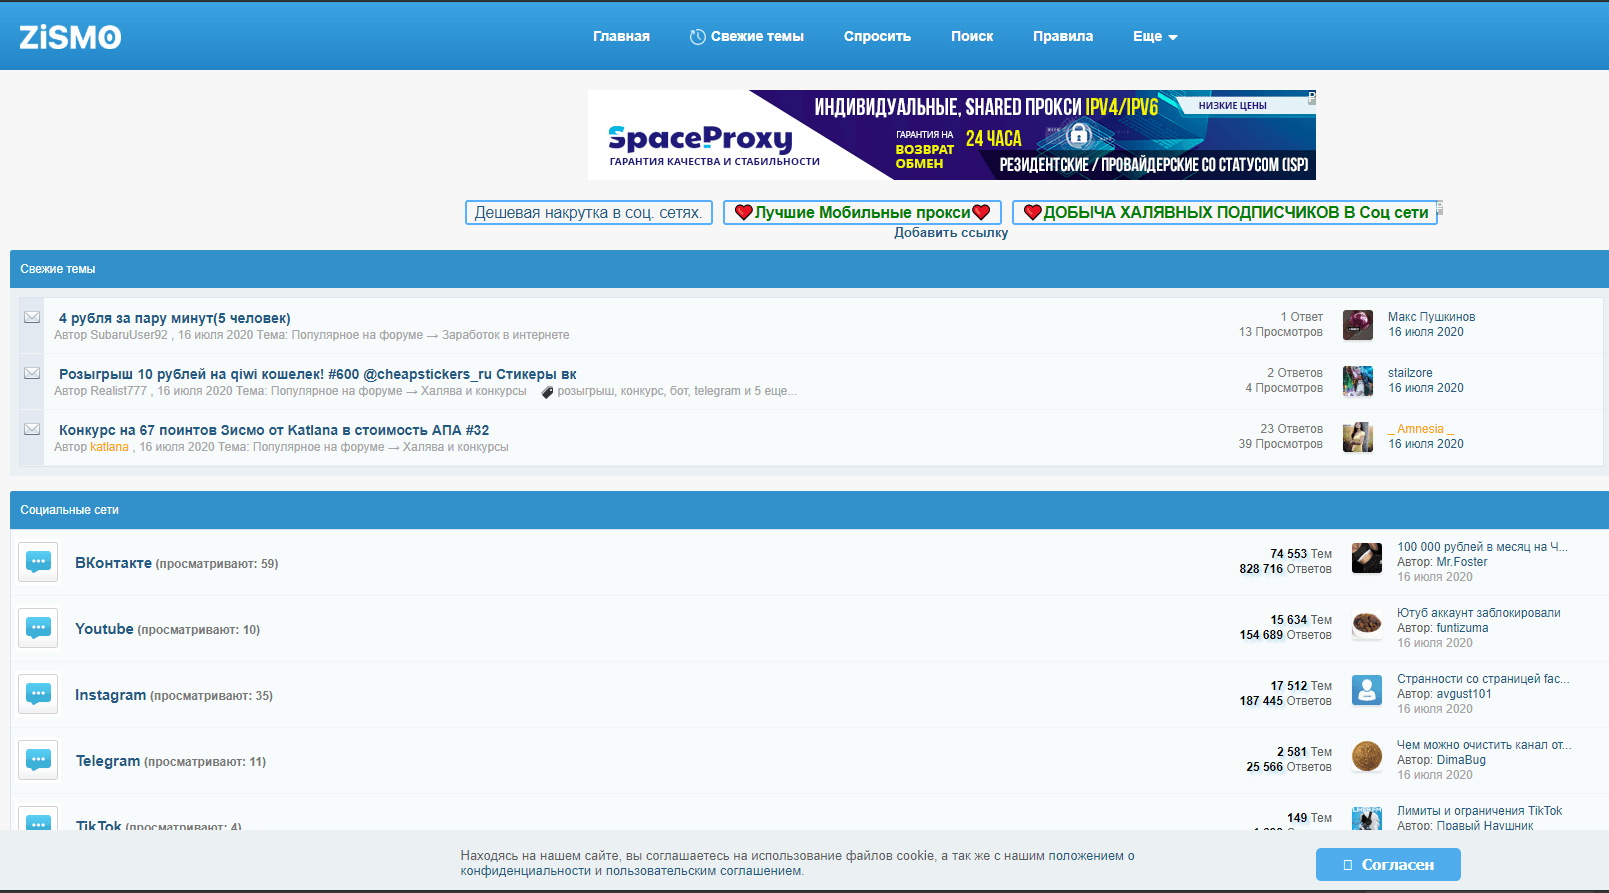Accept cookies with the Согласен button

[1388, 864]
